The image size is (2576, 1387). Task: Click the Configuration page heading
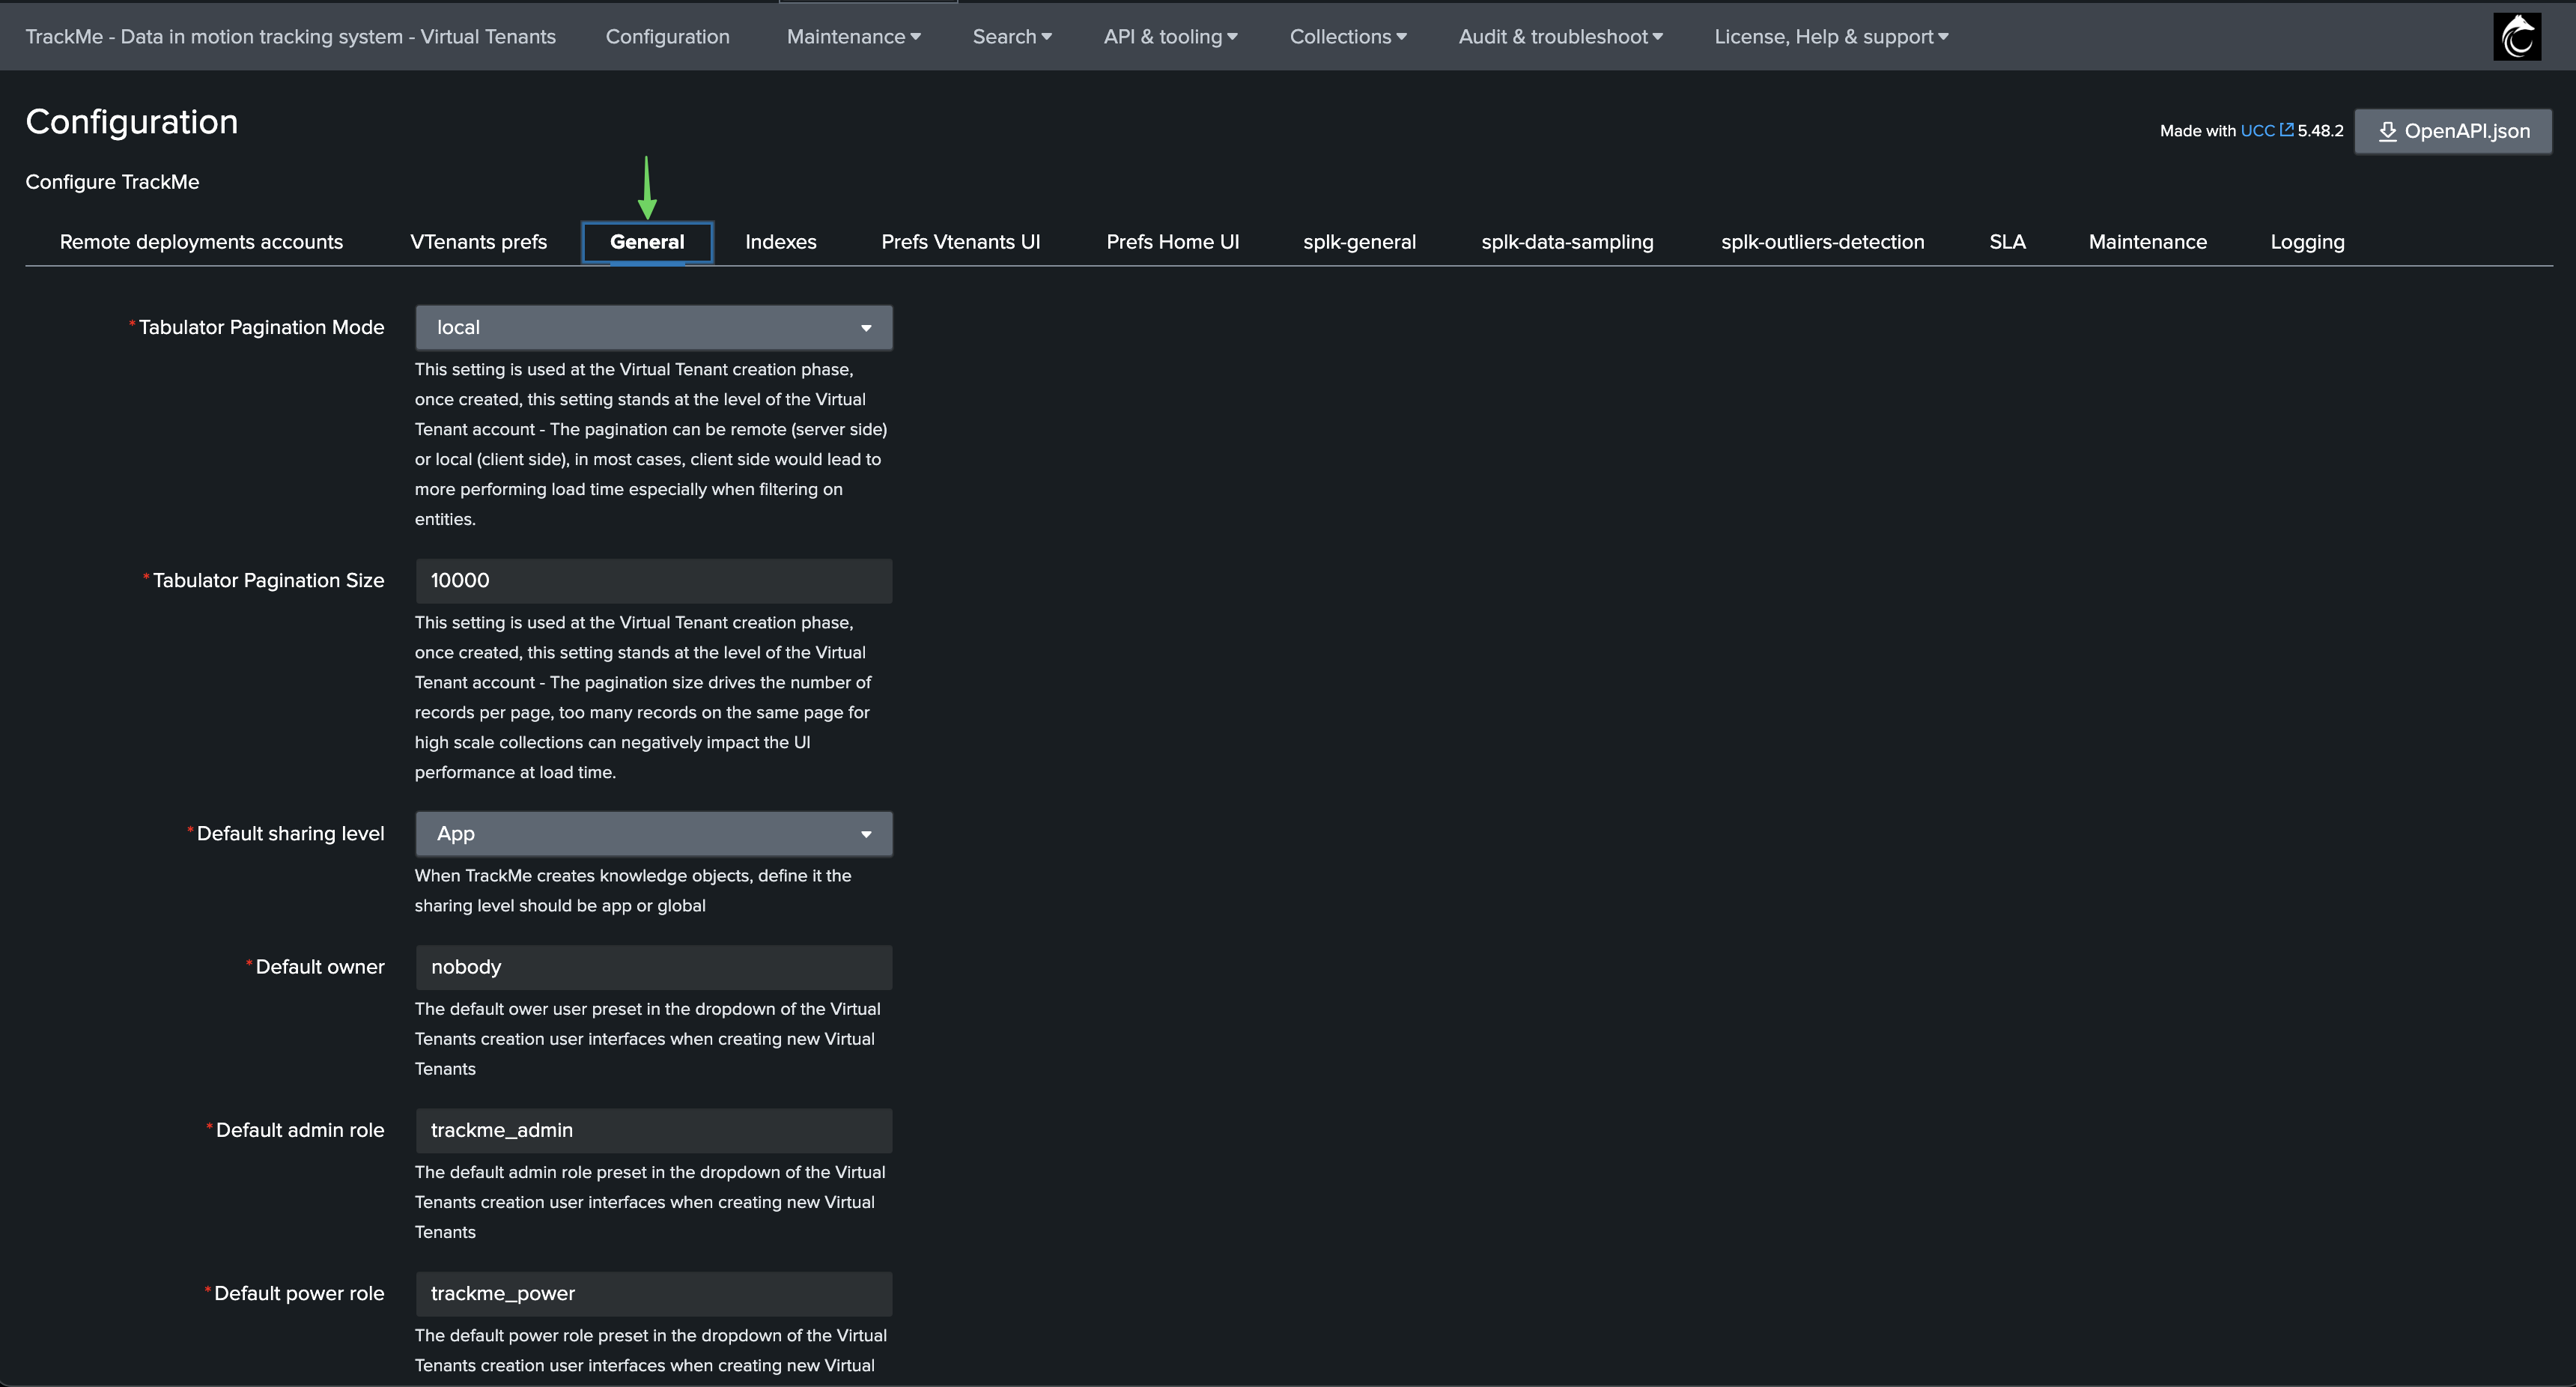[x=132, y=122]
